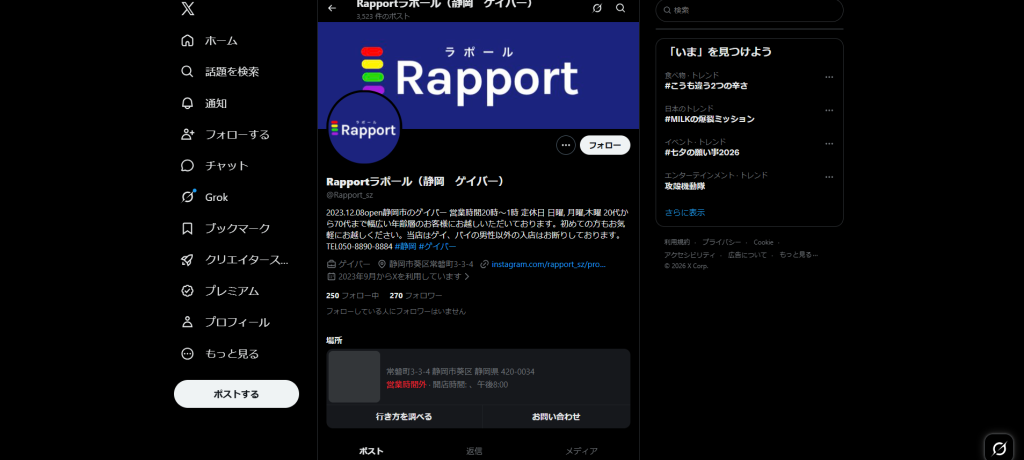This screenshot has height=460, width=1024.
Task: Click the explore magnifier icon in sidebar
Action: [187, 72]
